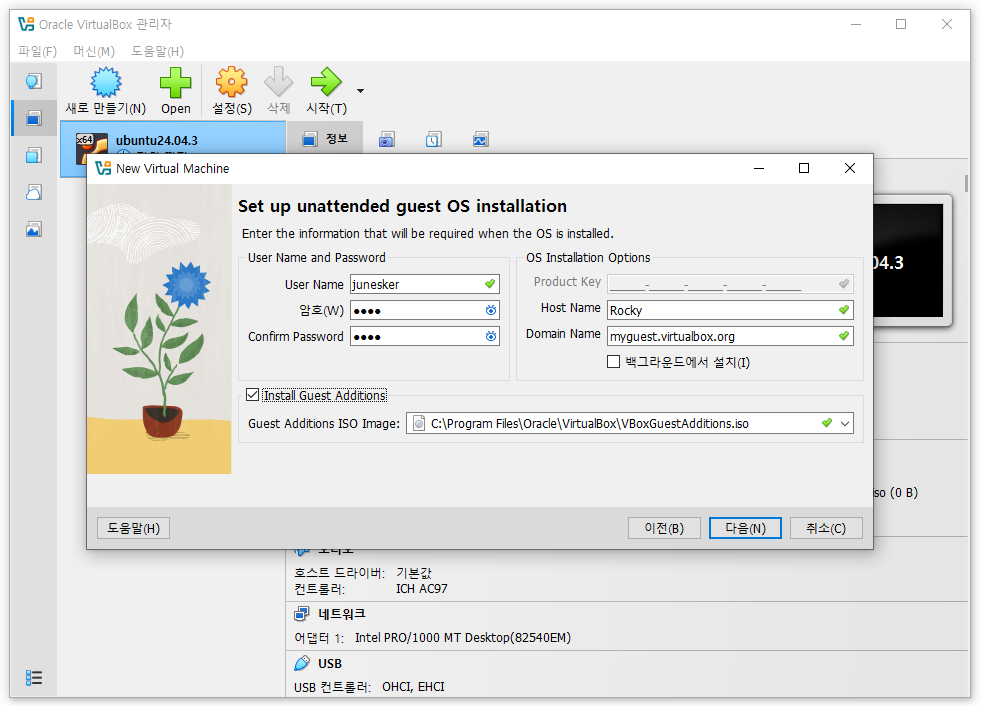Screen dimensions: 981x706
Task: Open Settings (설정) gear icon
Action: (x=231, y=83)
